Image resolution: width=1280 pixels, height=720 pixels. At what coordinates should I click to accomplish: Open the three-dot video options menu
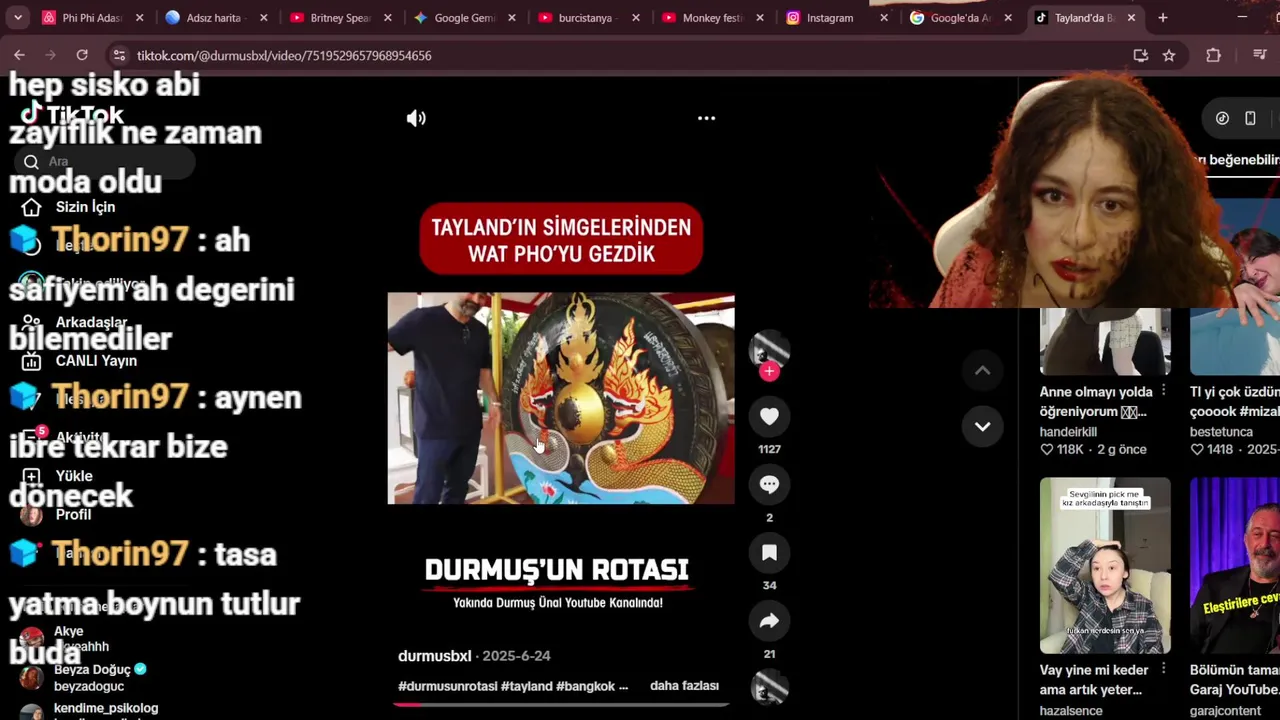pyautogui.click(x=706, y=118)
